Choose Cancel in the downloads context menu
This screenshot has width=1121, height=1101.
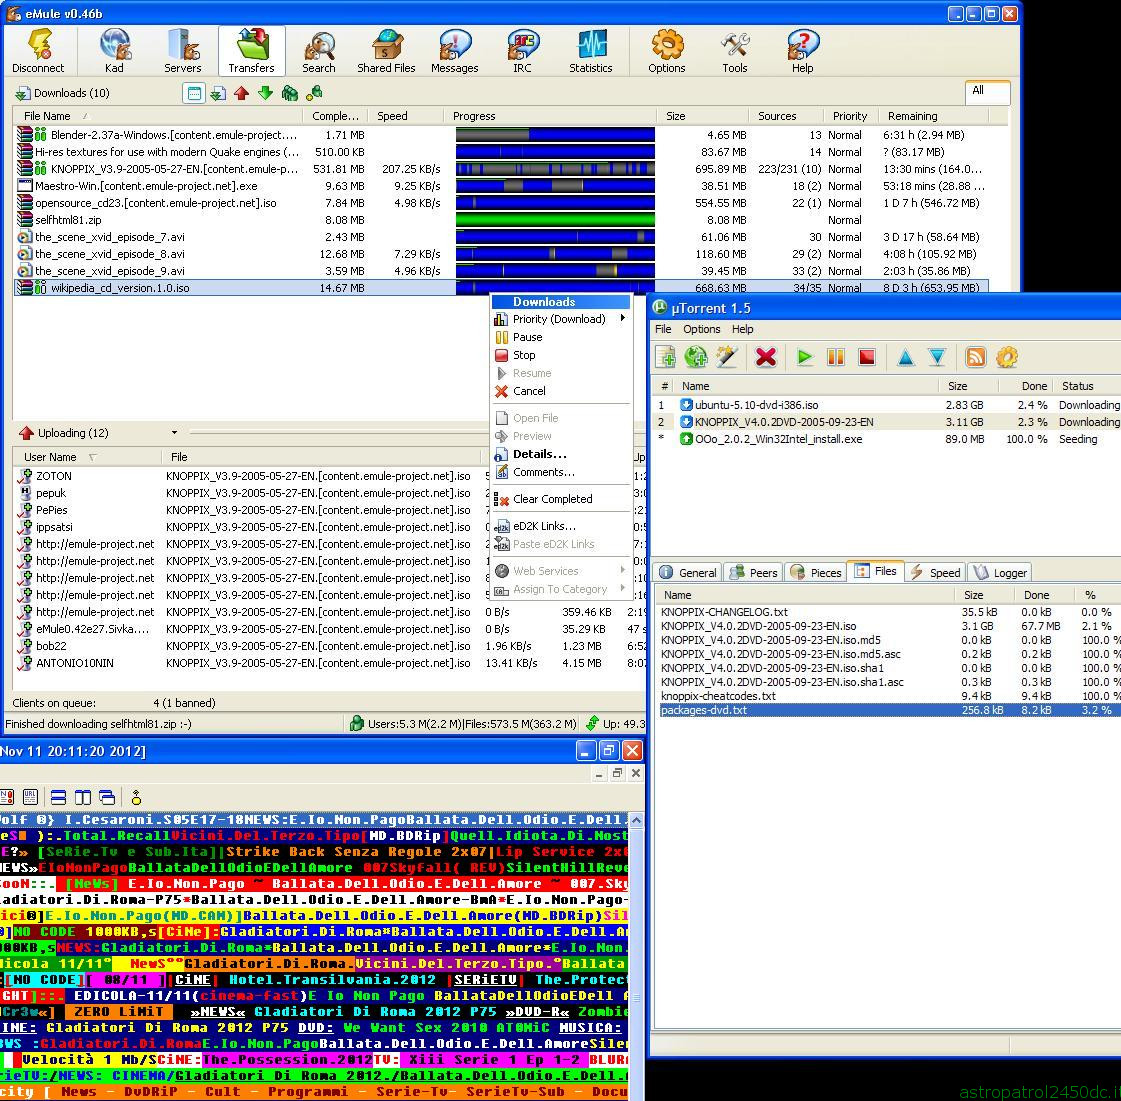coord(561,391)
